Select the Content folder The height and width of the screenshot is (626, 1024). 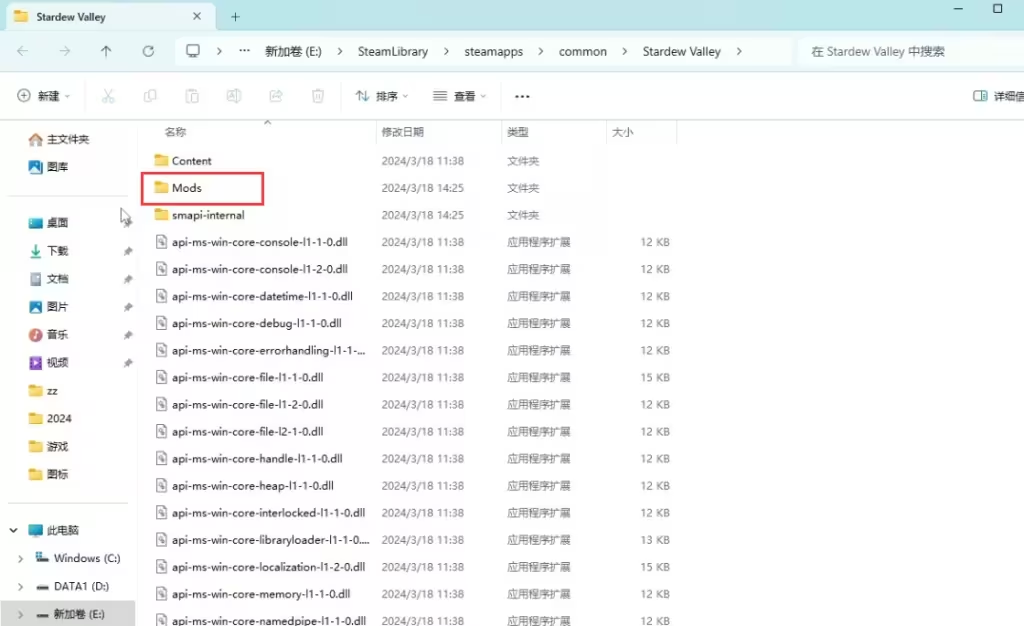coord(183,161)
